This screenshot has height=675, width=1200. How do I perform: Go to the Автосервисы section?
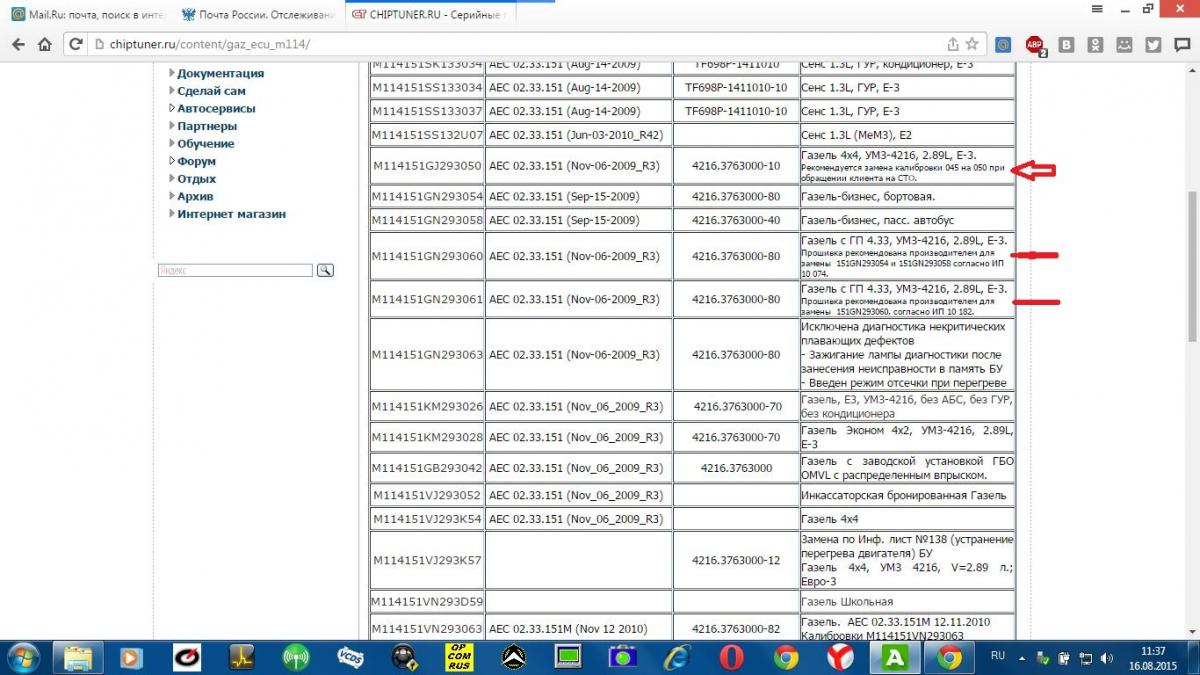tap(216, 108)
